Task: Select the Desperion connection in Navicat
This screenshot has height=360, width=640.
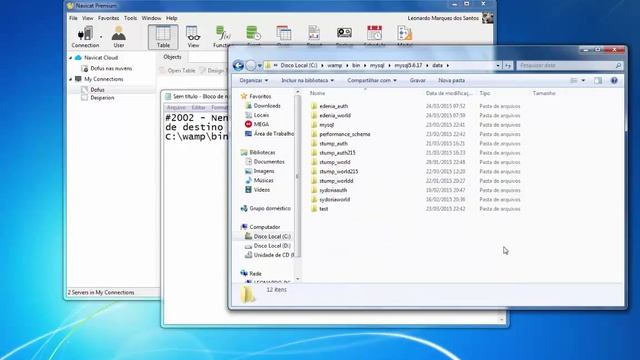Action: coord(102,98)
